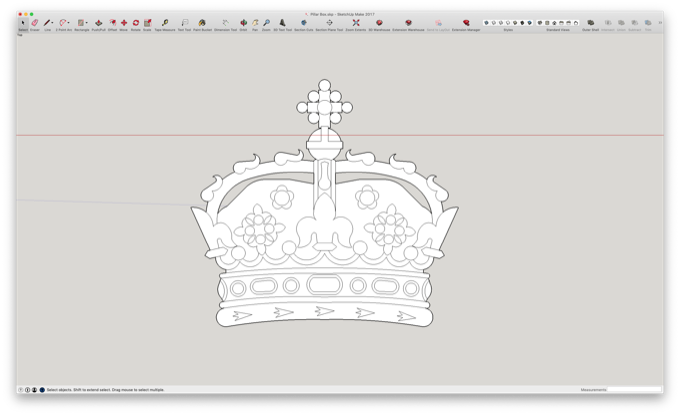This screenshot has height=415, width=680.
Task: Open the Line tool dropdown arrow
Action: coord(52,23)
